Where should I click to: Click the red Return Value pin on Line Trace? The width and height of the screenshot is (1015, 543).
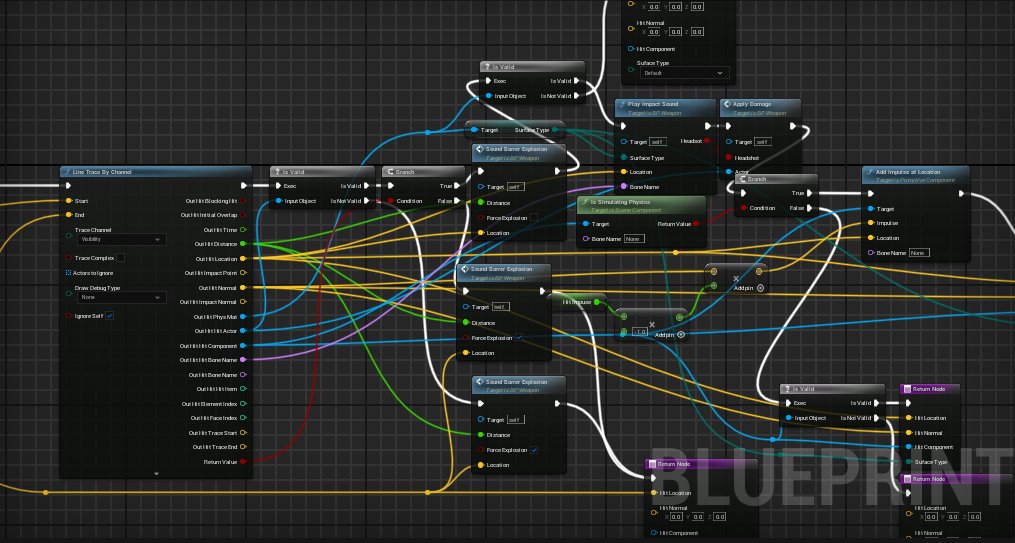pyautogui.click(x=243, y=461)
